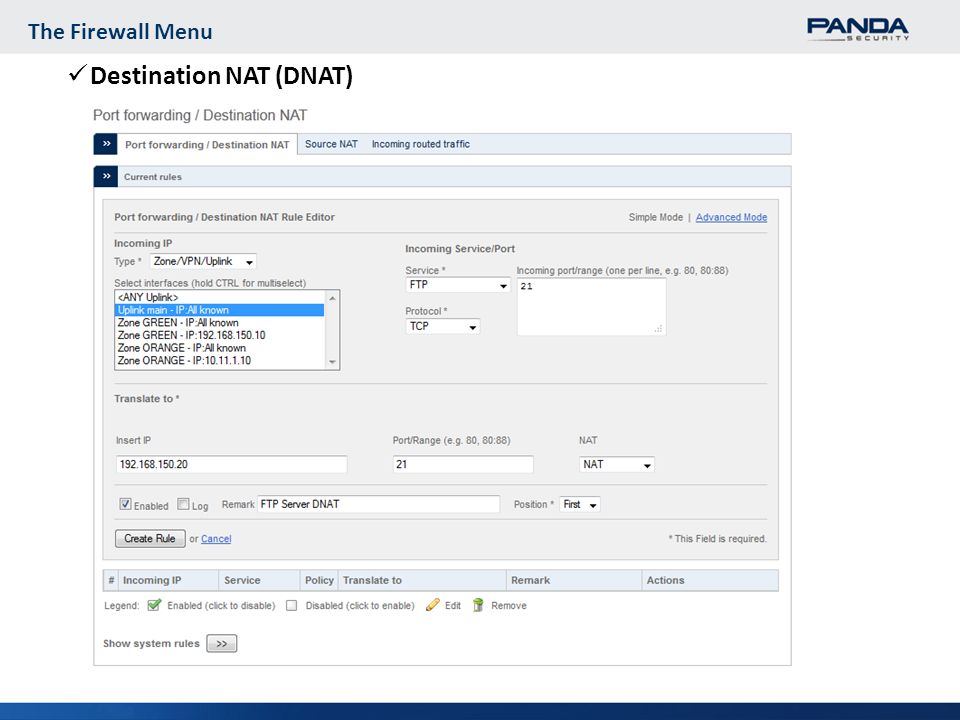Click the textarea resize grip in port box
The height and width of the screenshot is (720, 960).
659,329
